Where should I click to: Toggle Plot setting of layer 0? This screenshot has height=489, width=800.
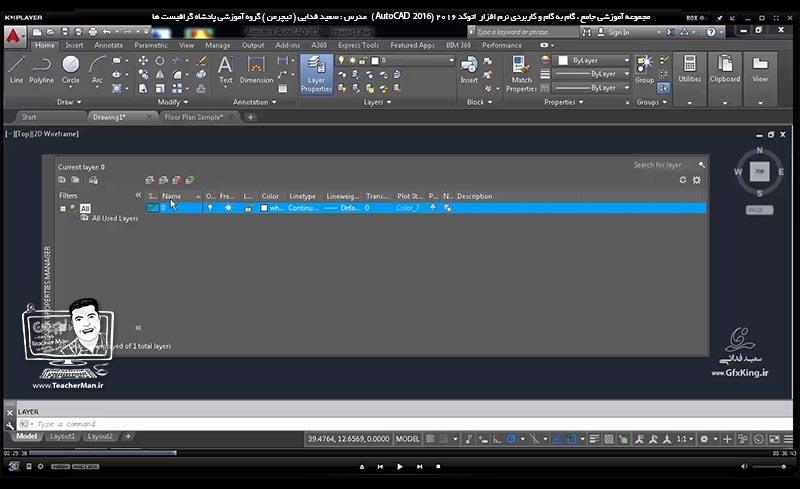[433, 208]
